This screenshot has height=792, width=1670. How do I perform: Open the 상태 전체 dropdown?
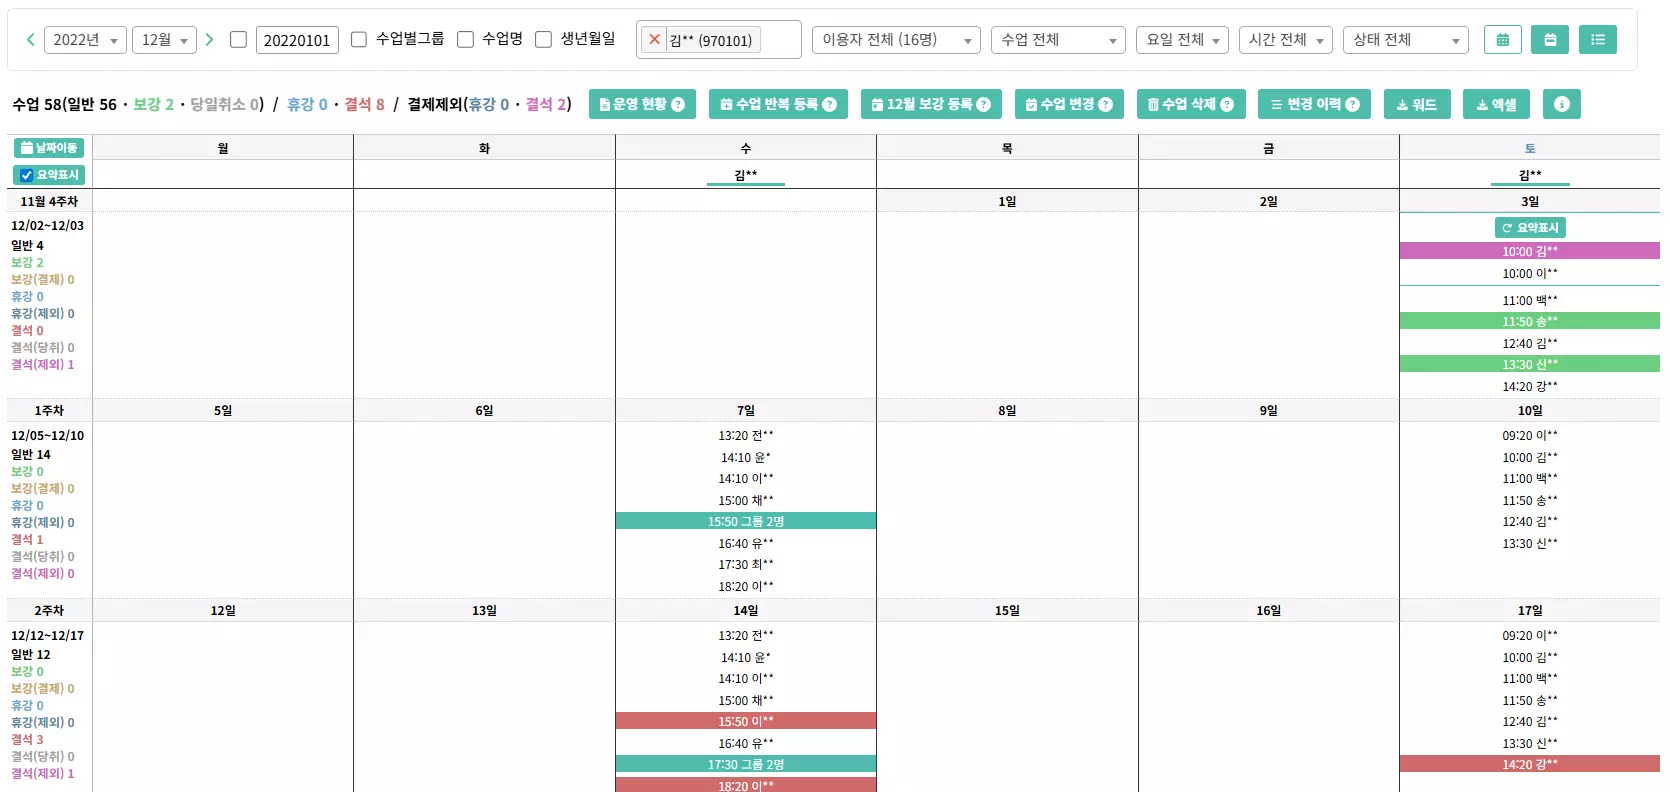1406,40
